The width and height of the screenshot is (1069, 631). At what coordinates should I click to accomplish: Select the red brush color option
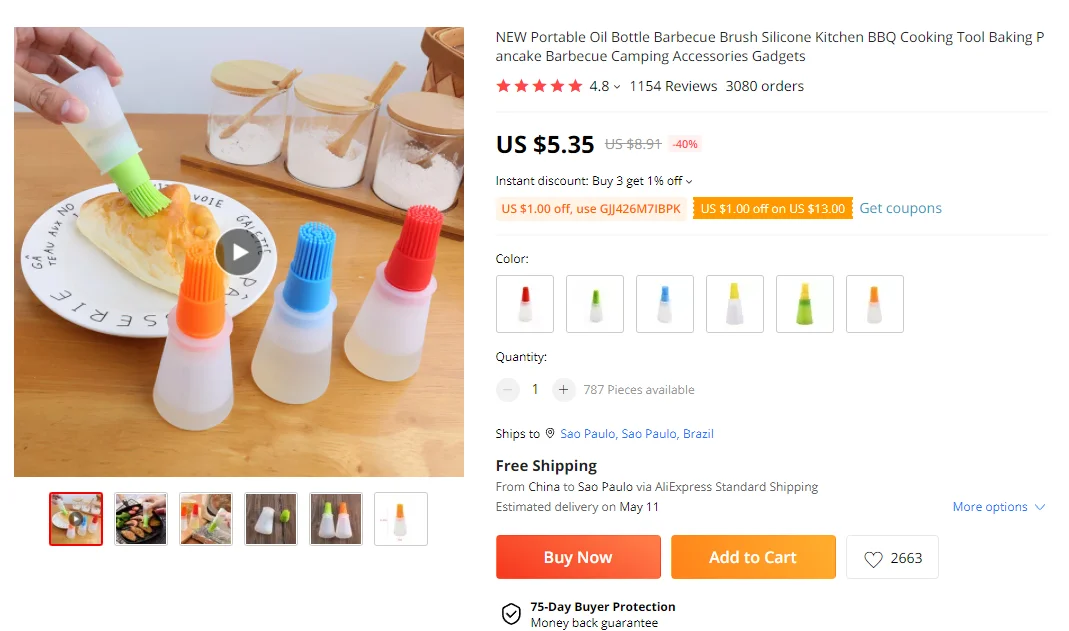pyautogui.click(x=525, y=304)
